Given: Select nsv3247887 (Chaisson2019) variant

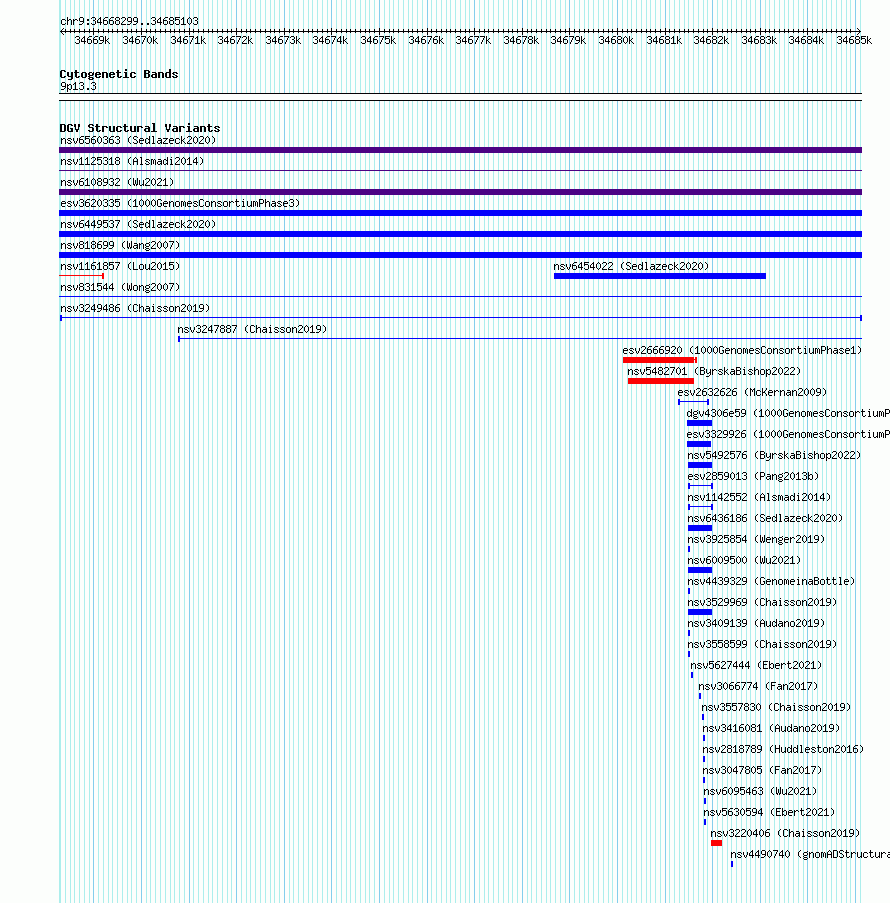Looking at the screenshot, I should click(252, 329).
